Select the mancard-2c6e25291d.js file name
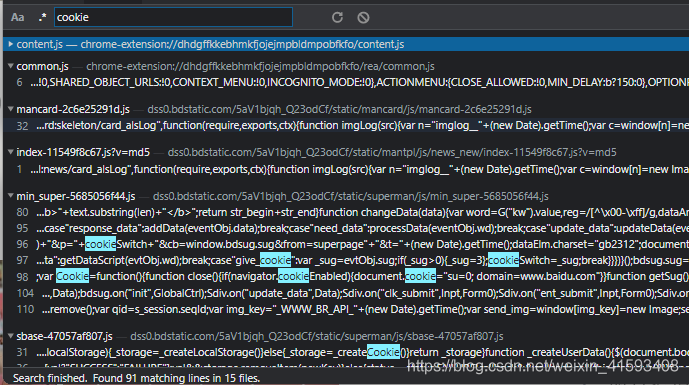The image size is (689, 385). [x=73, y=109]
